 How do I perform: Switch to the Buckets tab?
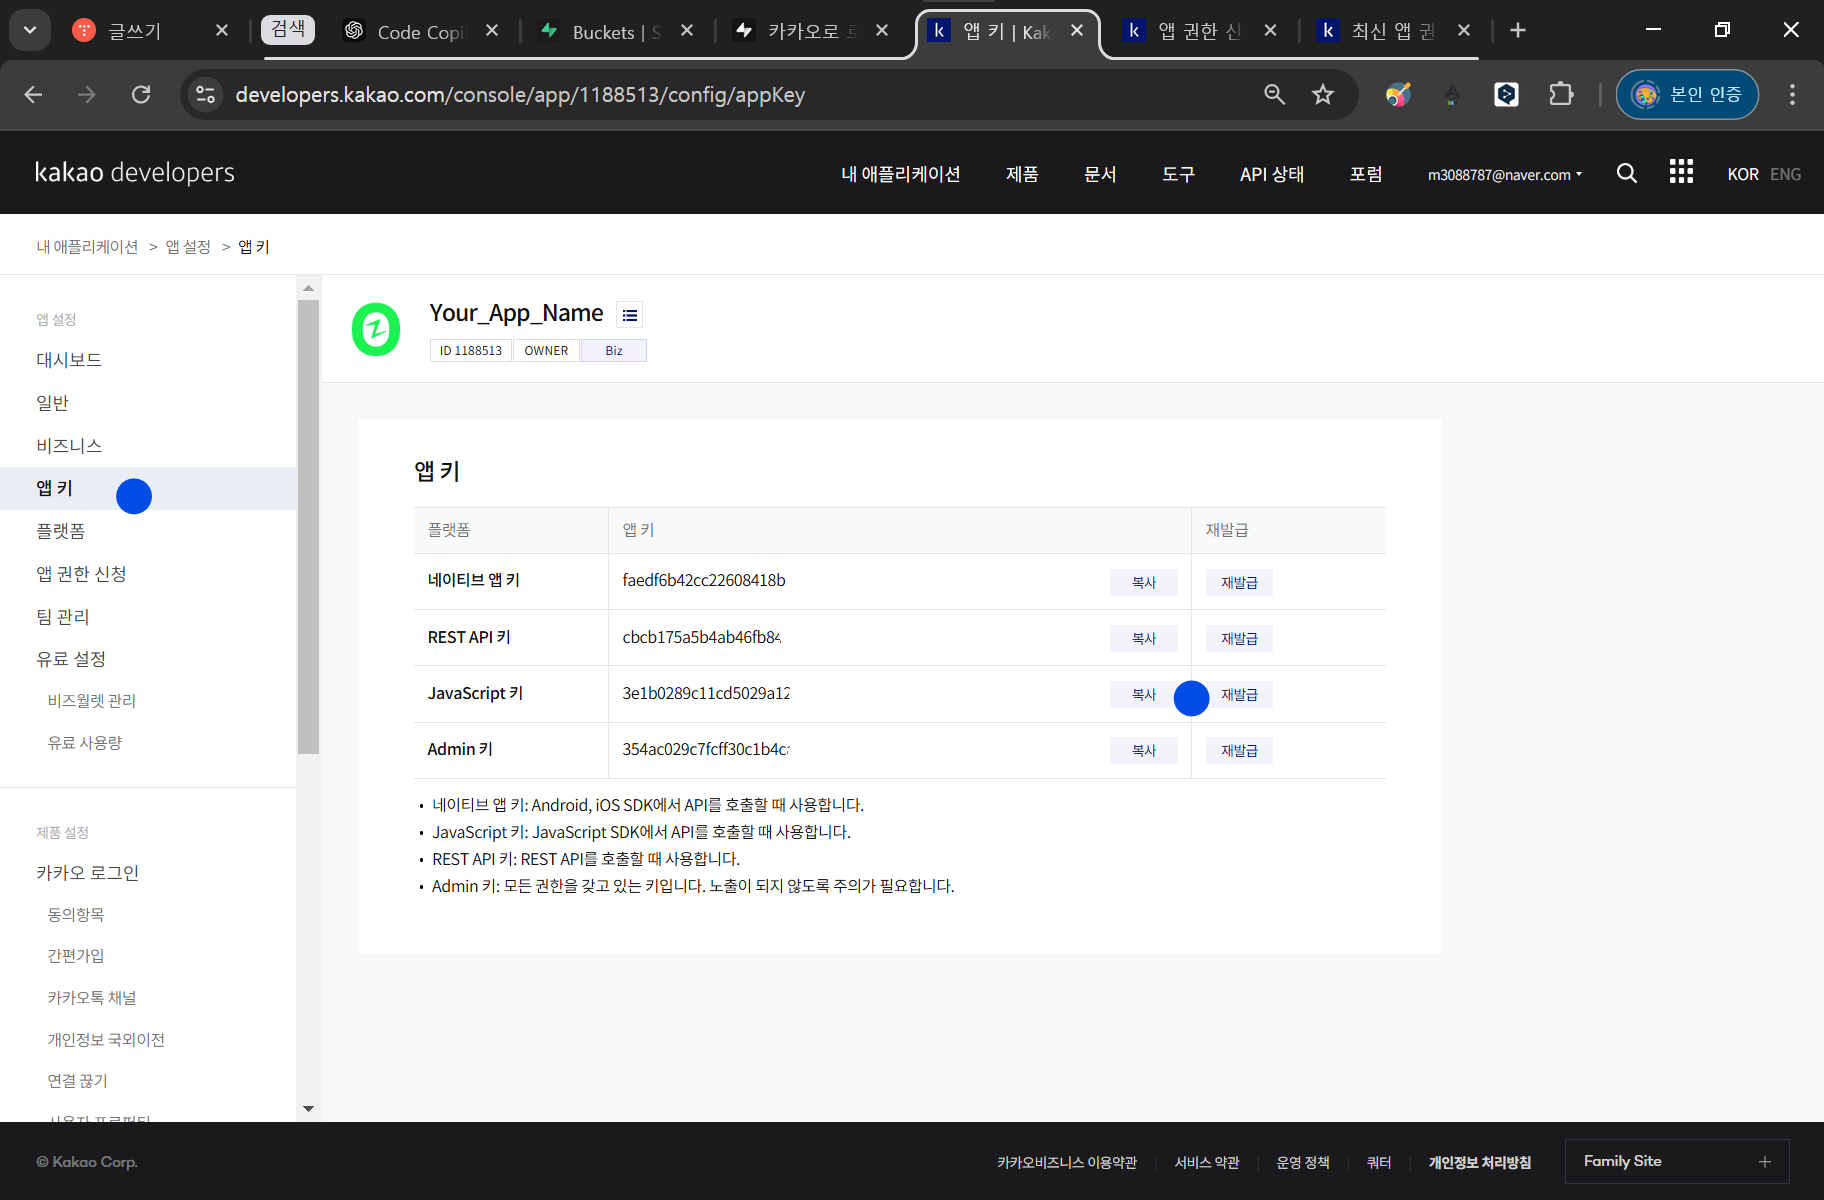coord(616,31)
